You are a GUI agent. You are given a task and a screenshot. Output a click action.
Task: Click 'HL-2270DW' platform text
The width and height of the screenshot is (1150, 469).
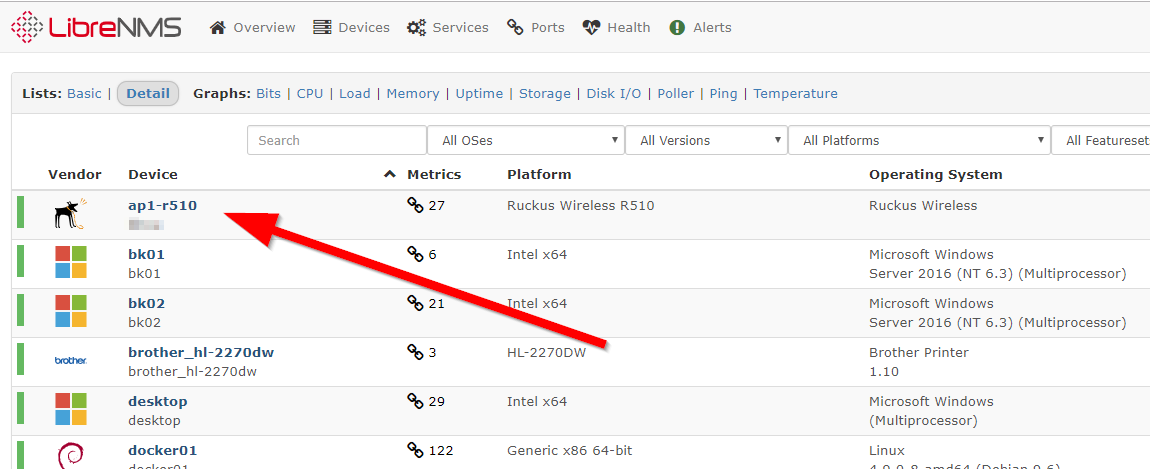pyautogui.click(x=546, y=352)
